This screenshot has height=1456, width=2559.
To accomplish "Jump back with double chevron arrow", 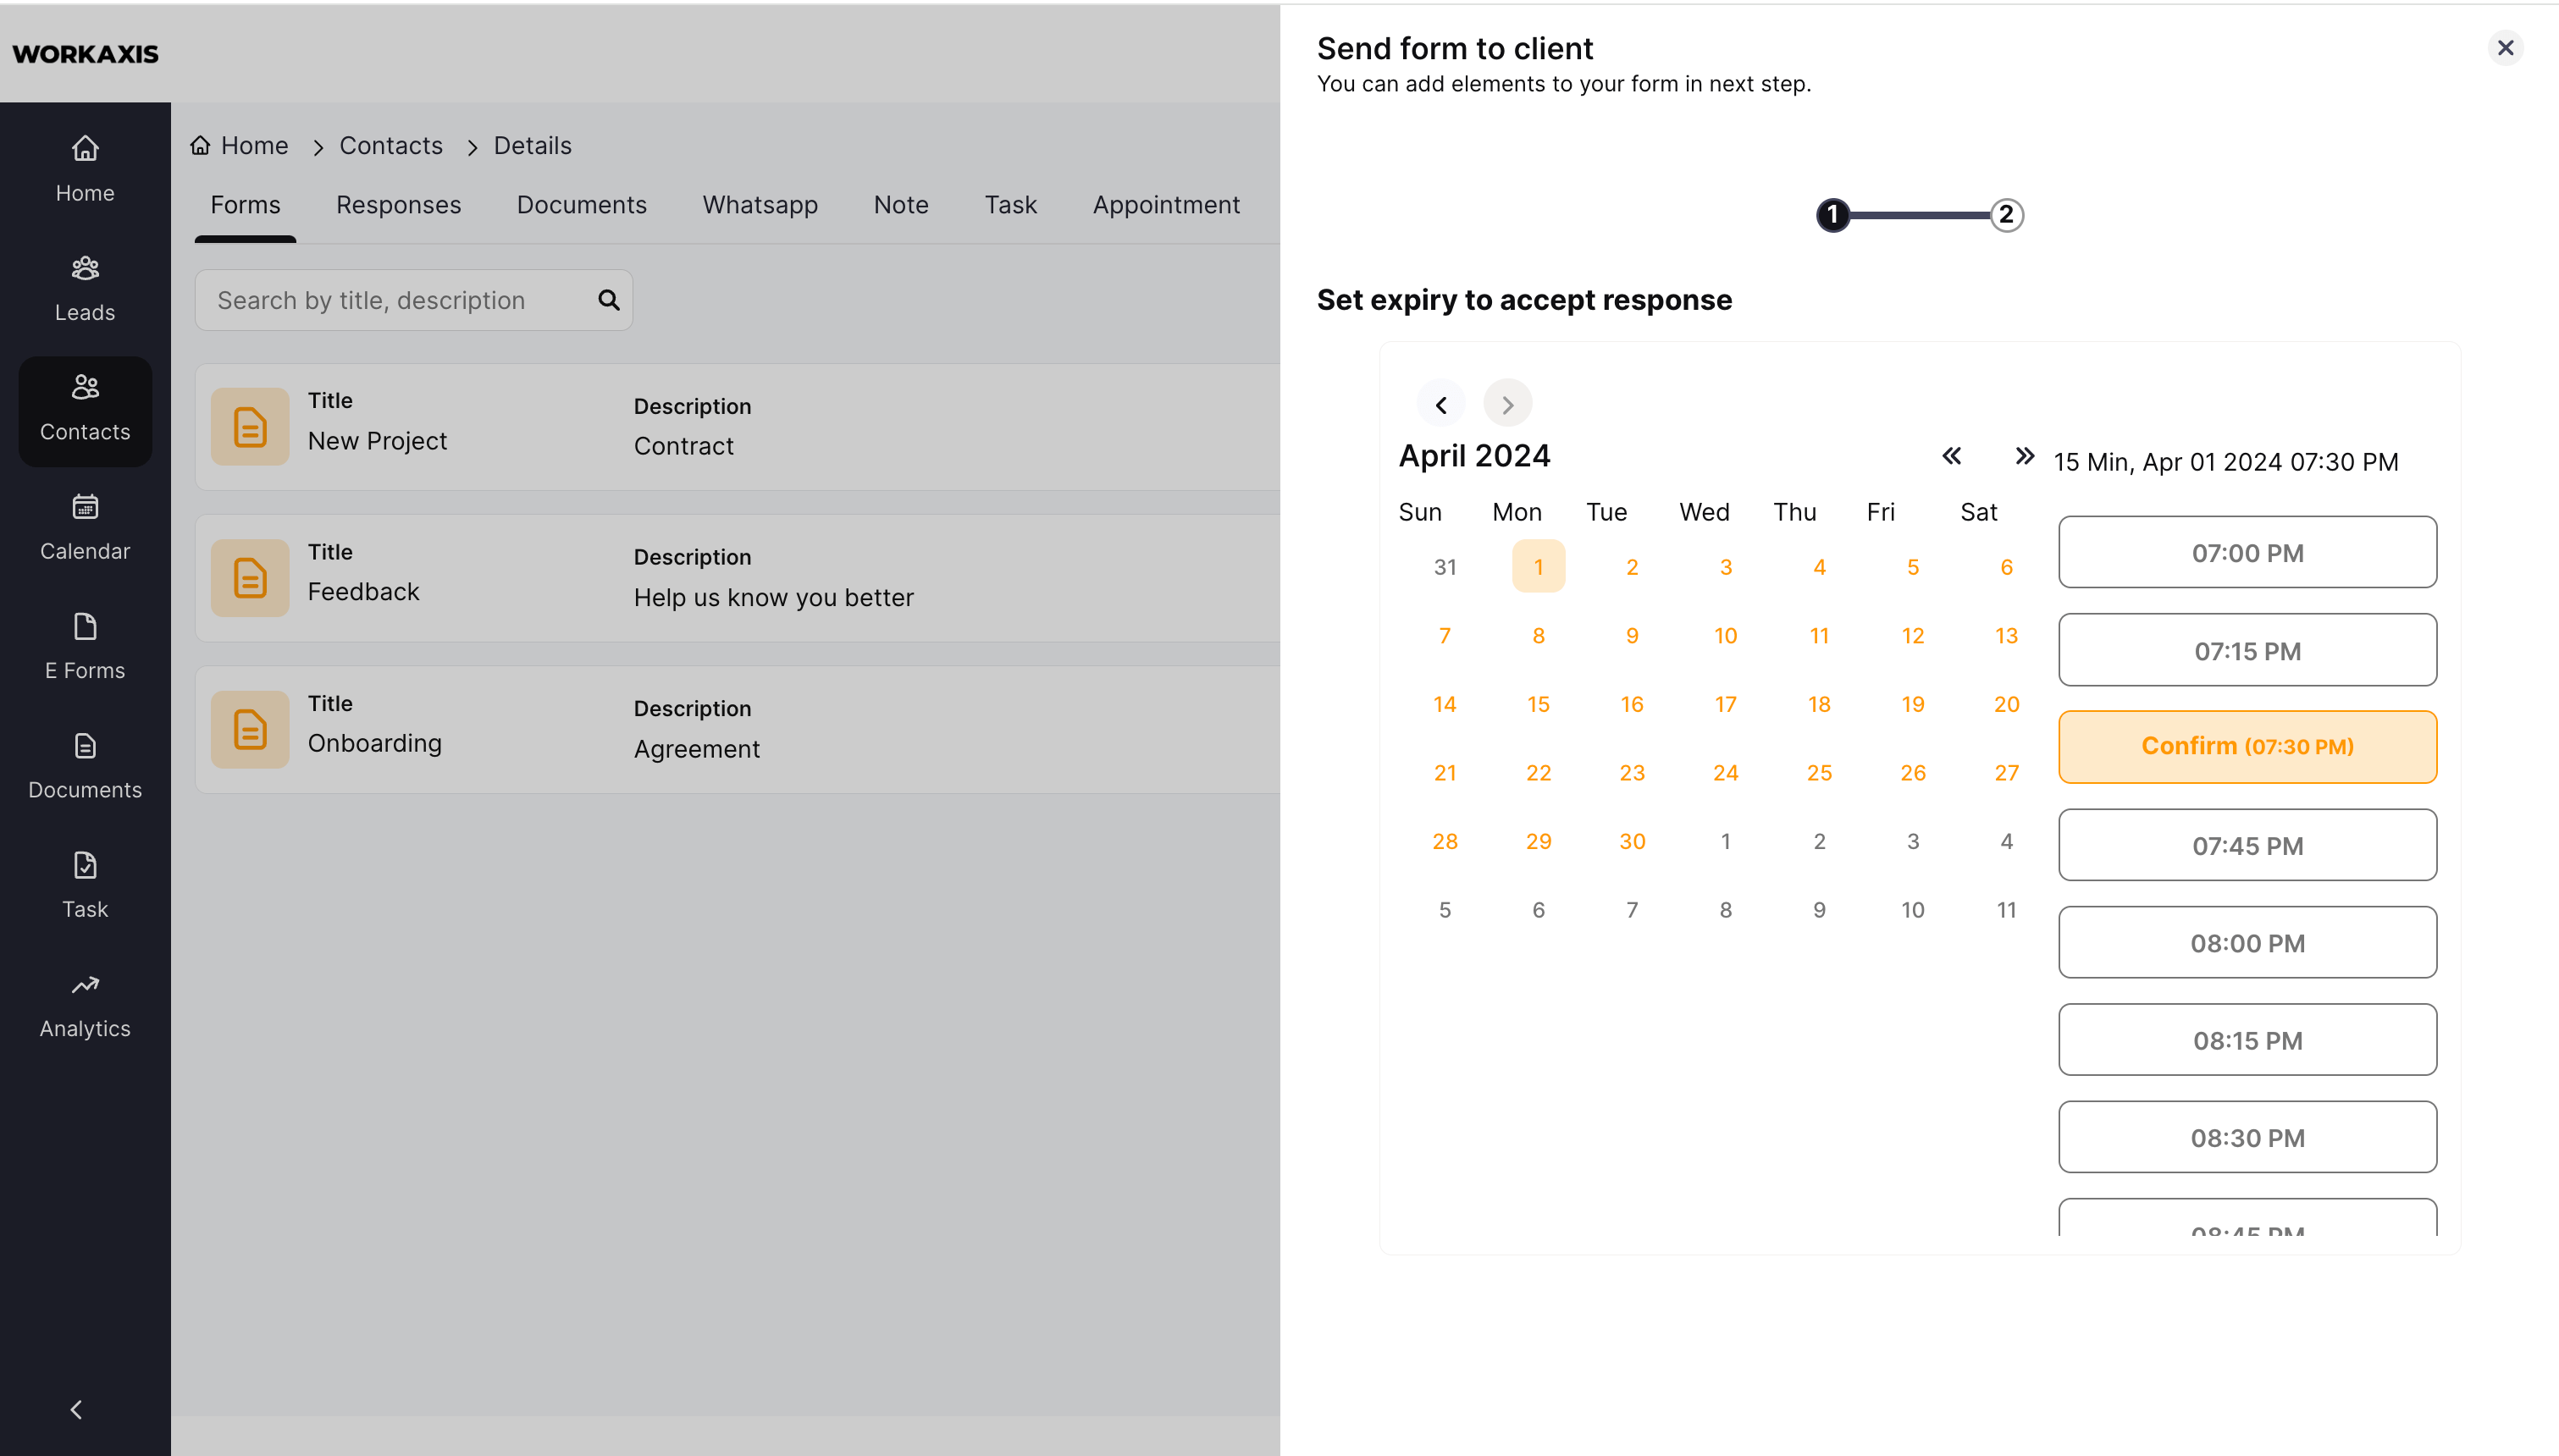I will coord(1951,456).
